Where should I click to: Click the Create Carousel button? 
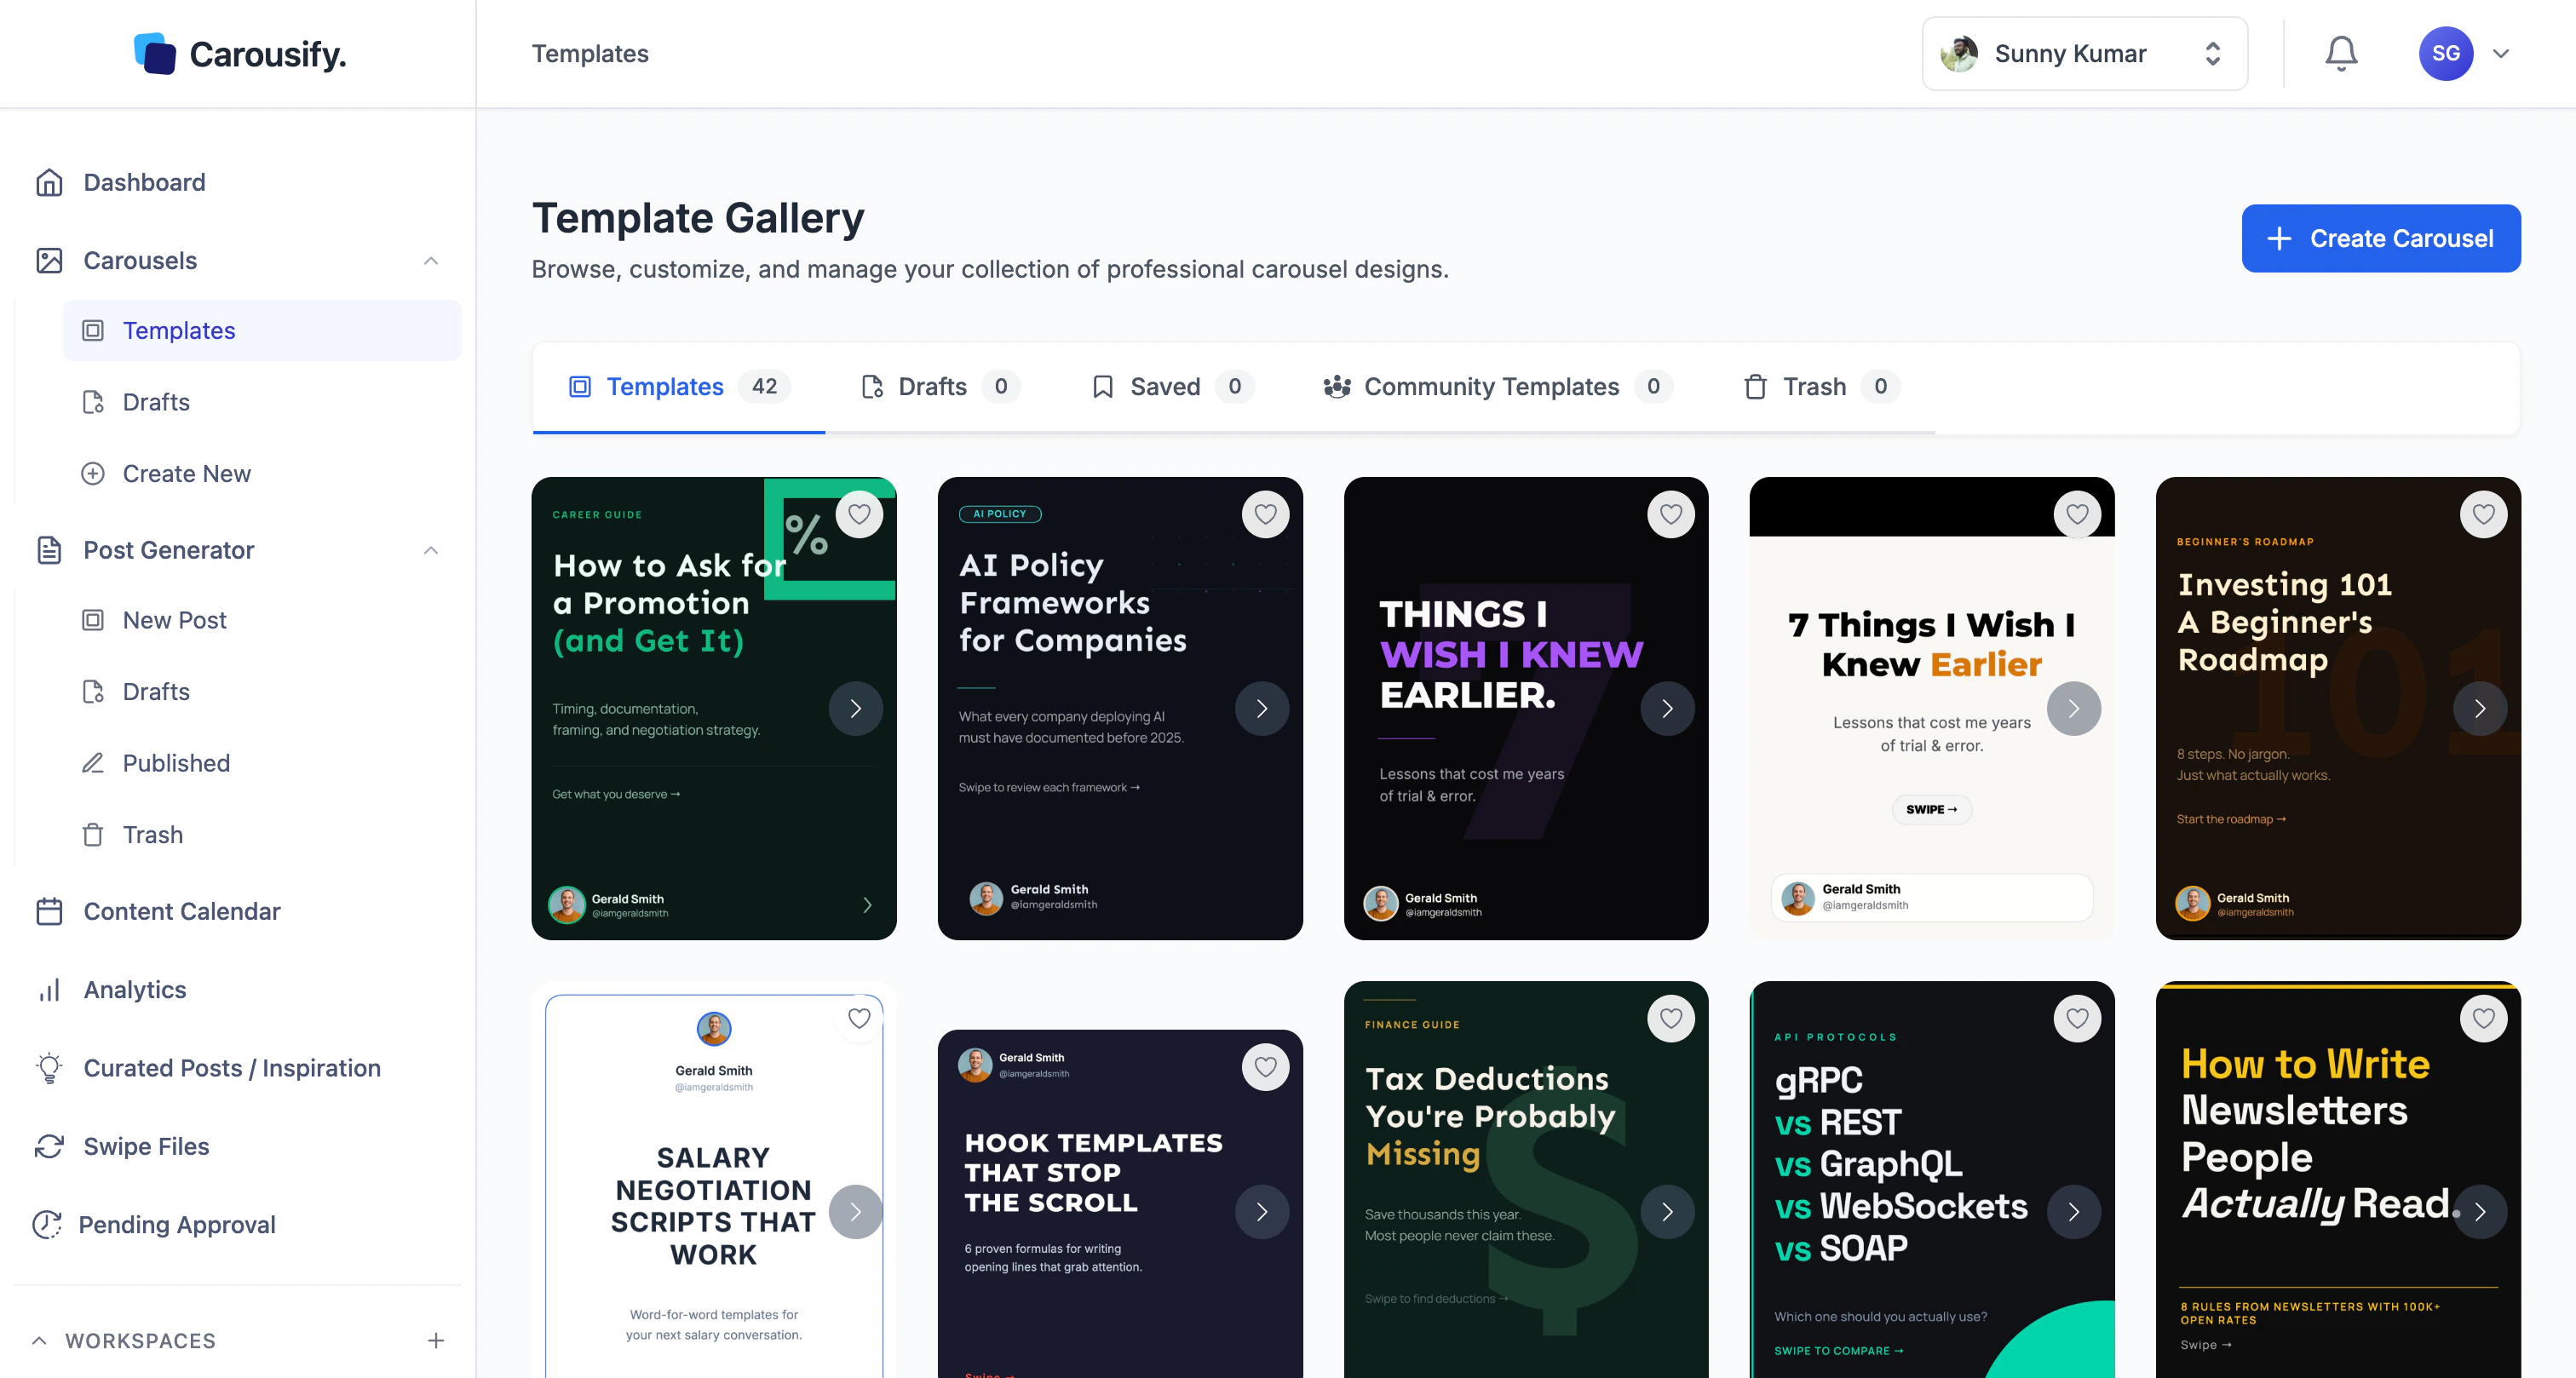2380,238
